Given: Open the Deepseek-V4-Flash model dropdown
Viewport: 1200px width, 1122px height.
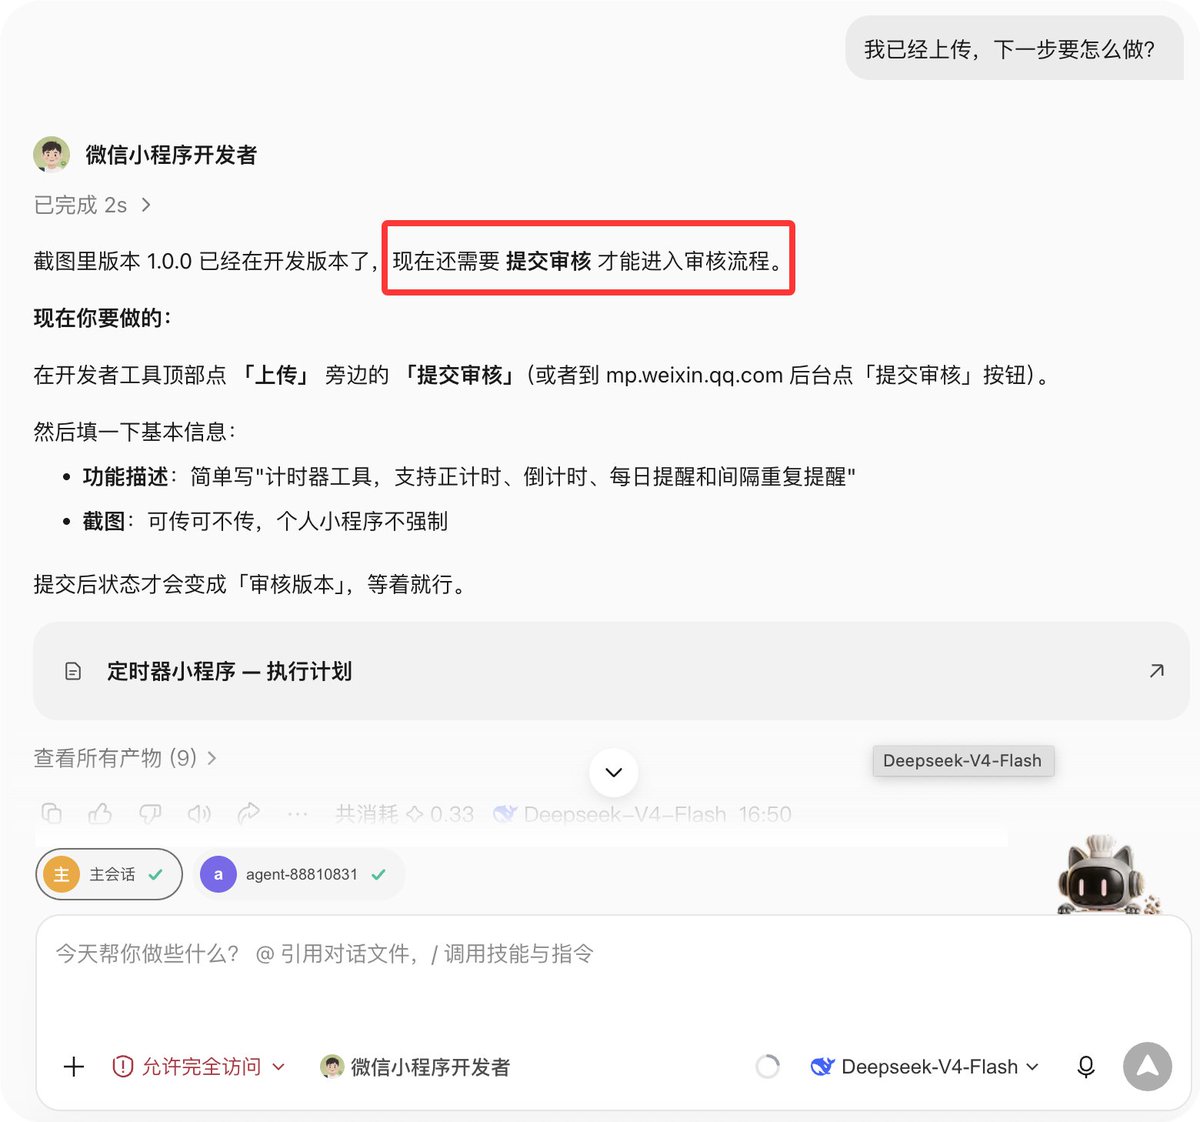Looking at the screenshot, I should click(x=925, y=1067).
